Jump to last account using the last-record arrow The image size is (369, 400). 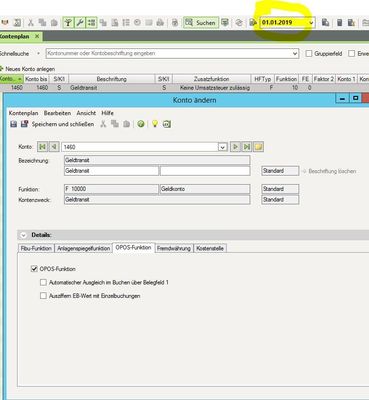(247, 147)
